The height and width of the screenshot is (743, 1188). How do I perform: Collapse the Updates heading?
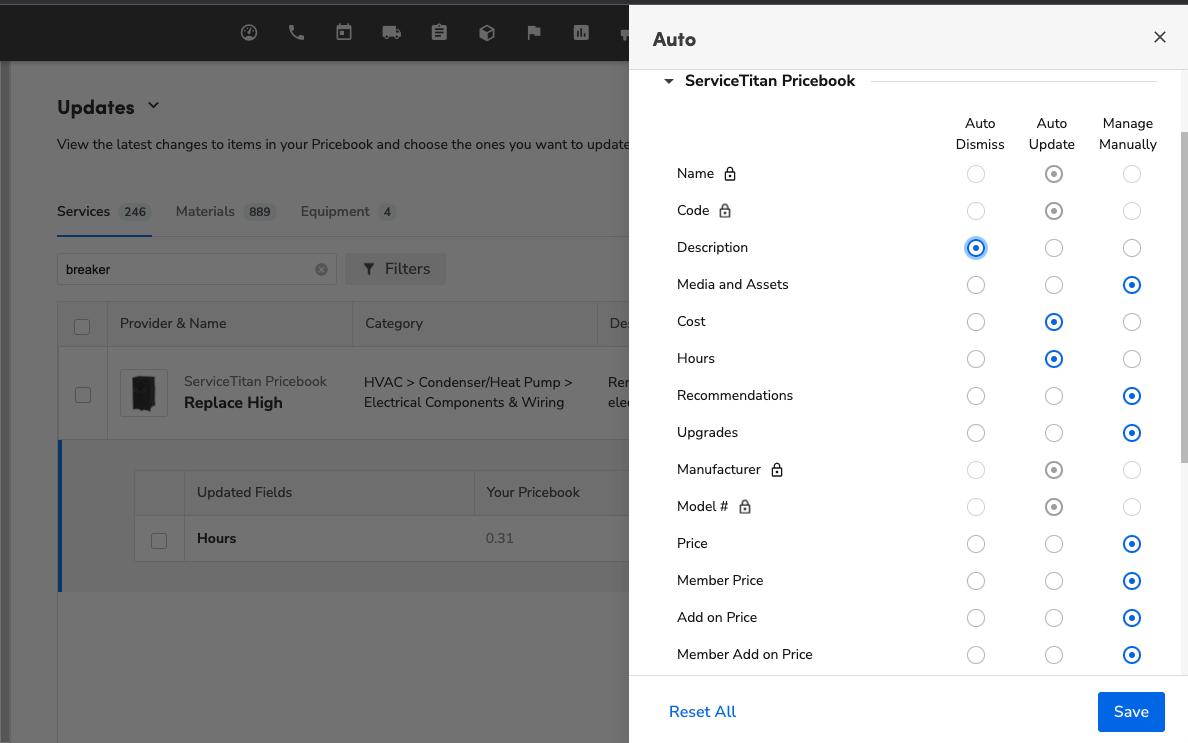pyautogui.click(x=153, y=105)
